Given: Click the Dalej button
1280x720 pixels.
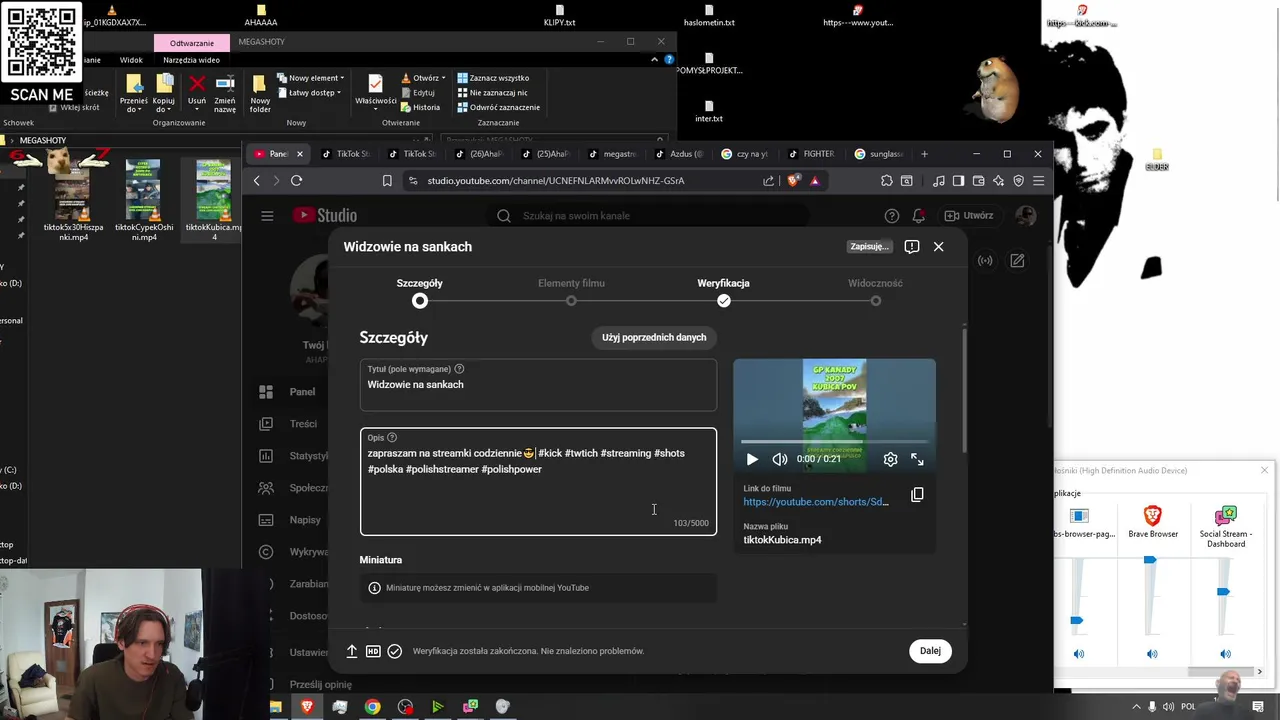Looking at the screenshot, I should tap(930, 651).
